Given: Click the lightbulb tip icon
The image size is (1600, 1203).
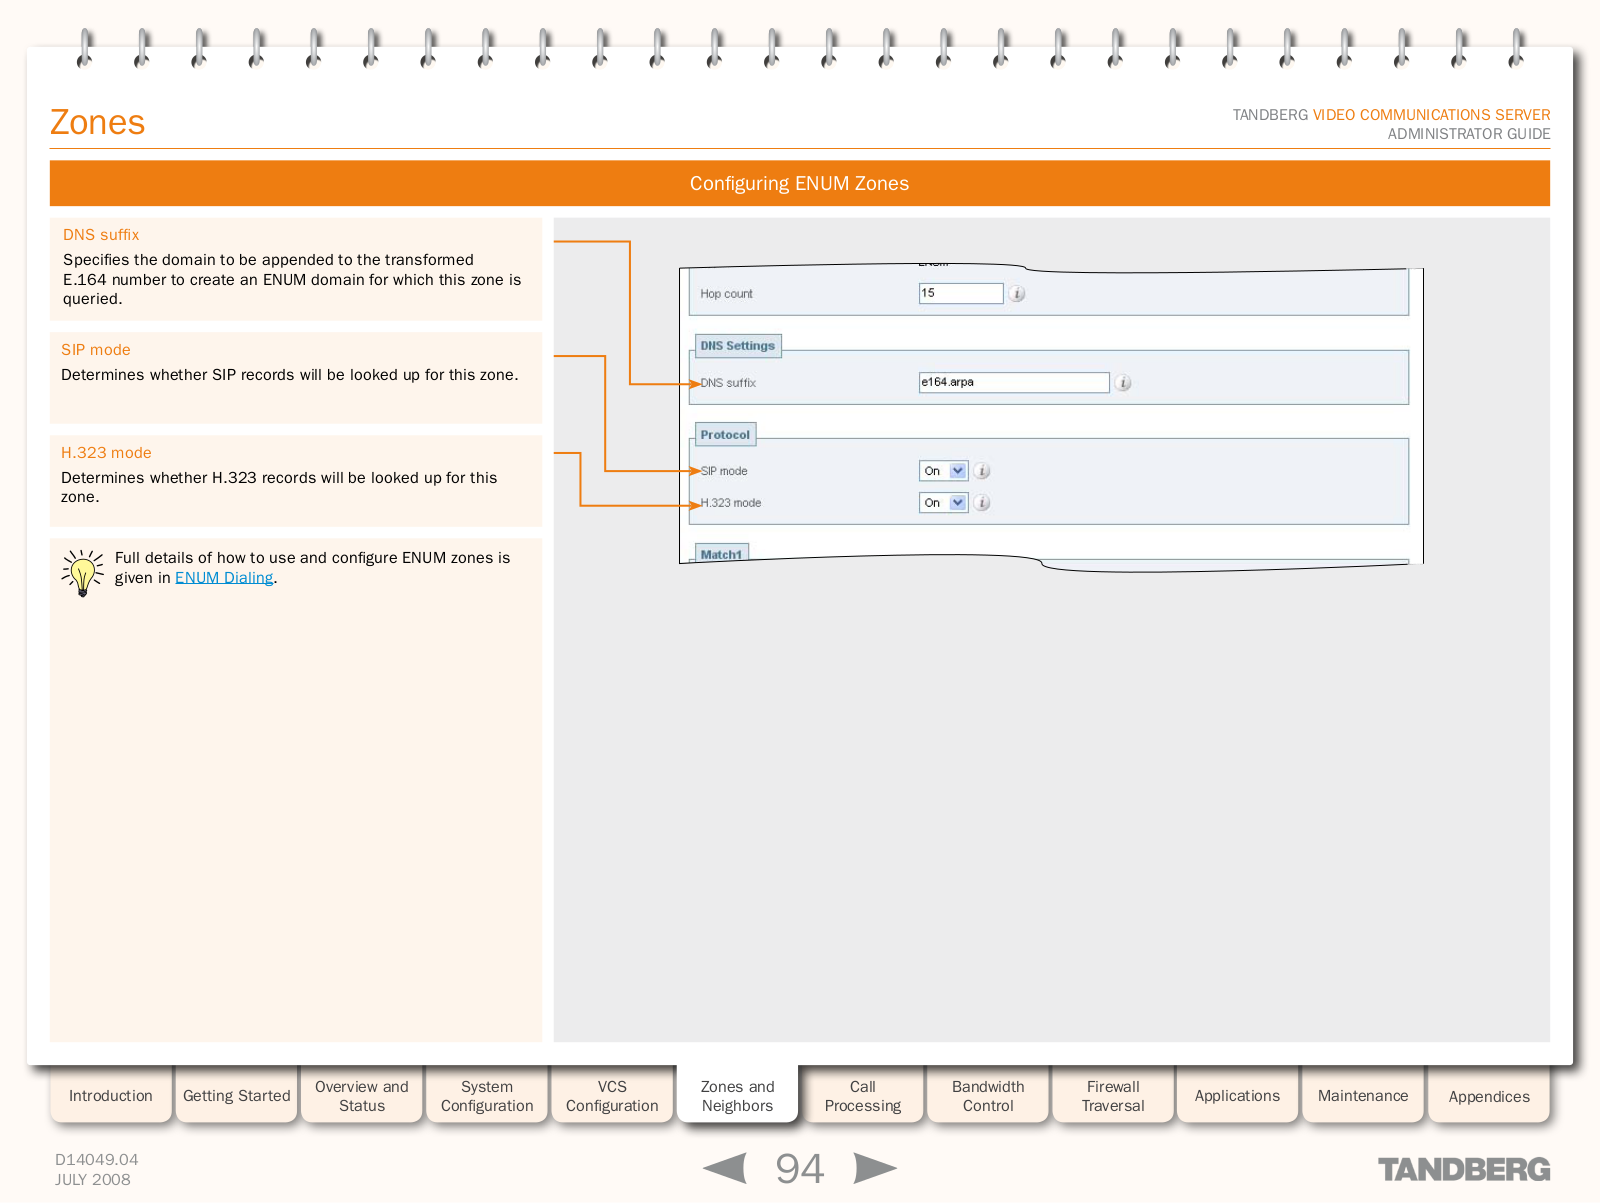Looking at the screenshot, I should 82,572.
